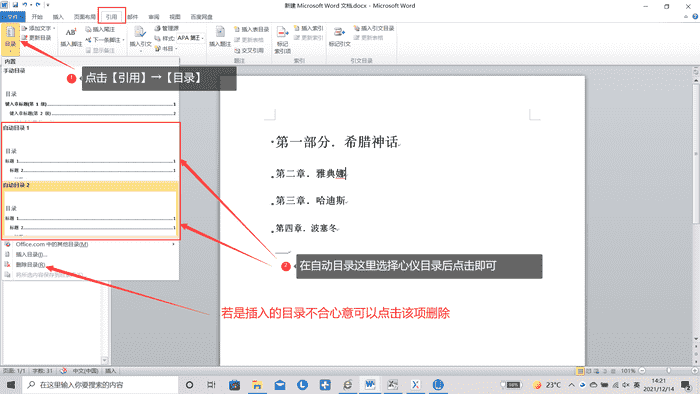Click 更新目录 (Update Table) button
Viewport: 700px width, 394px height.
pyautogui.click(x=37, y=38)
